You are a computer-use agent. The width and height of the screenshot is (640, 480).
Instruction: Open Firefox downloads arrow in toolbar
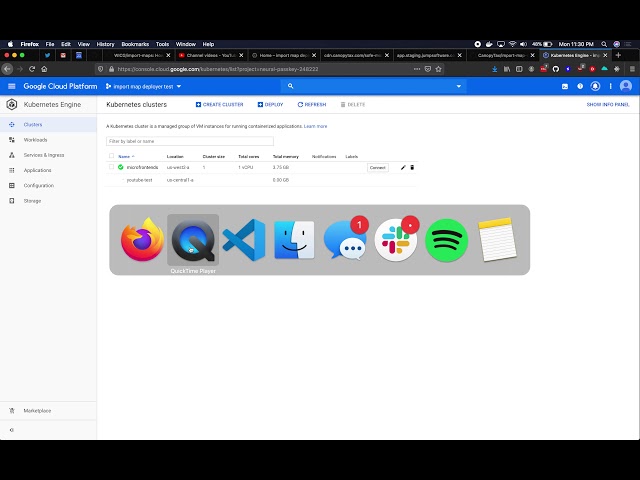pyautogui.click(x=494, y=69)
